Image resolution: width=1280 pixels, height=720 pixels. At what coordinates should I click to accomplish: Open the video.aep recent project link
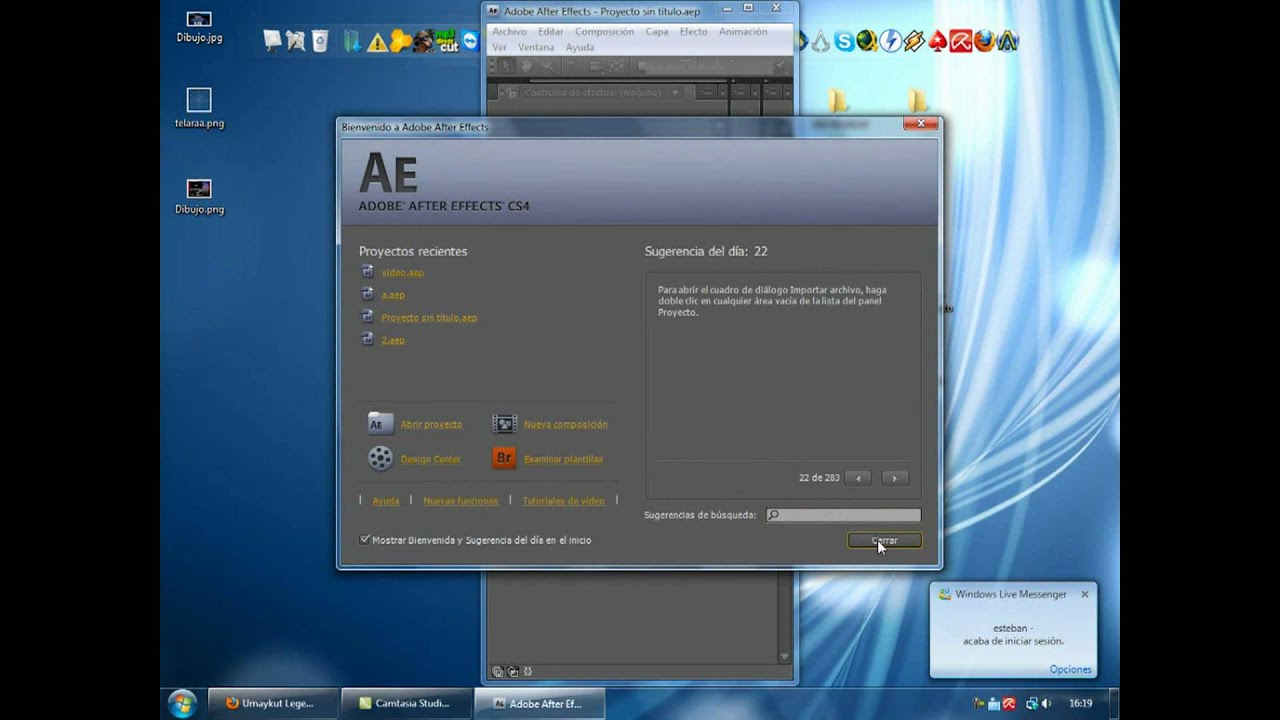pos(402,272)
